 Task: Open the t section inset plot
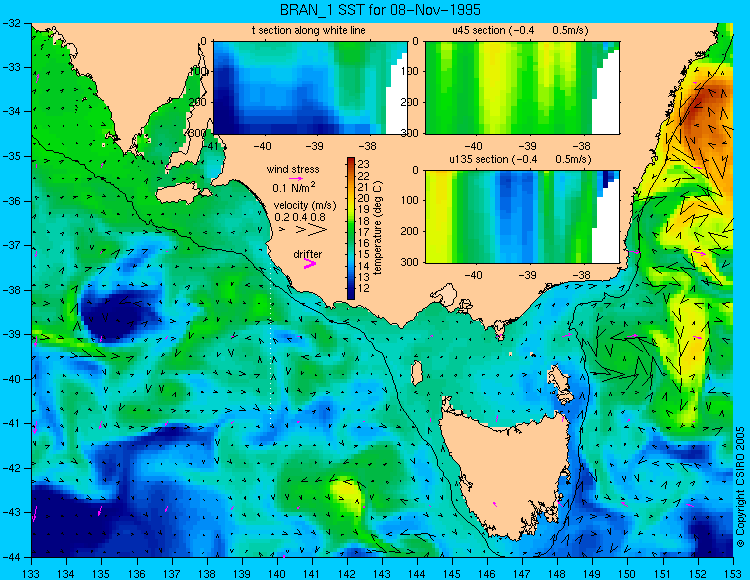[310, 88]
